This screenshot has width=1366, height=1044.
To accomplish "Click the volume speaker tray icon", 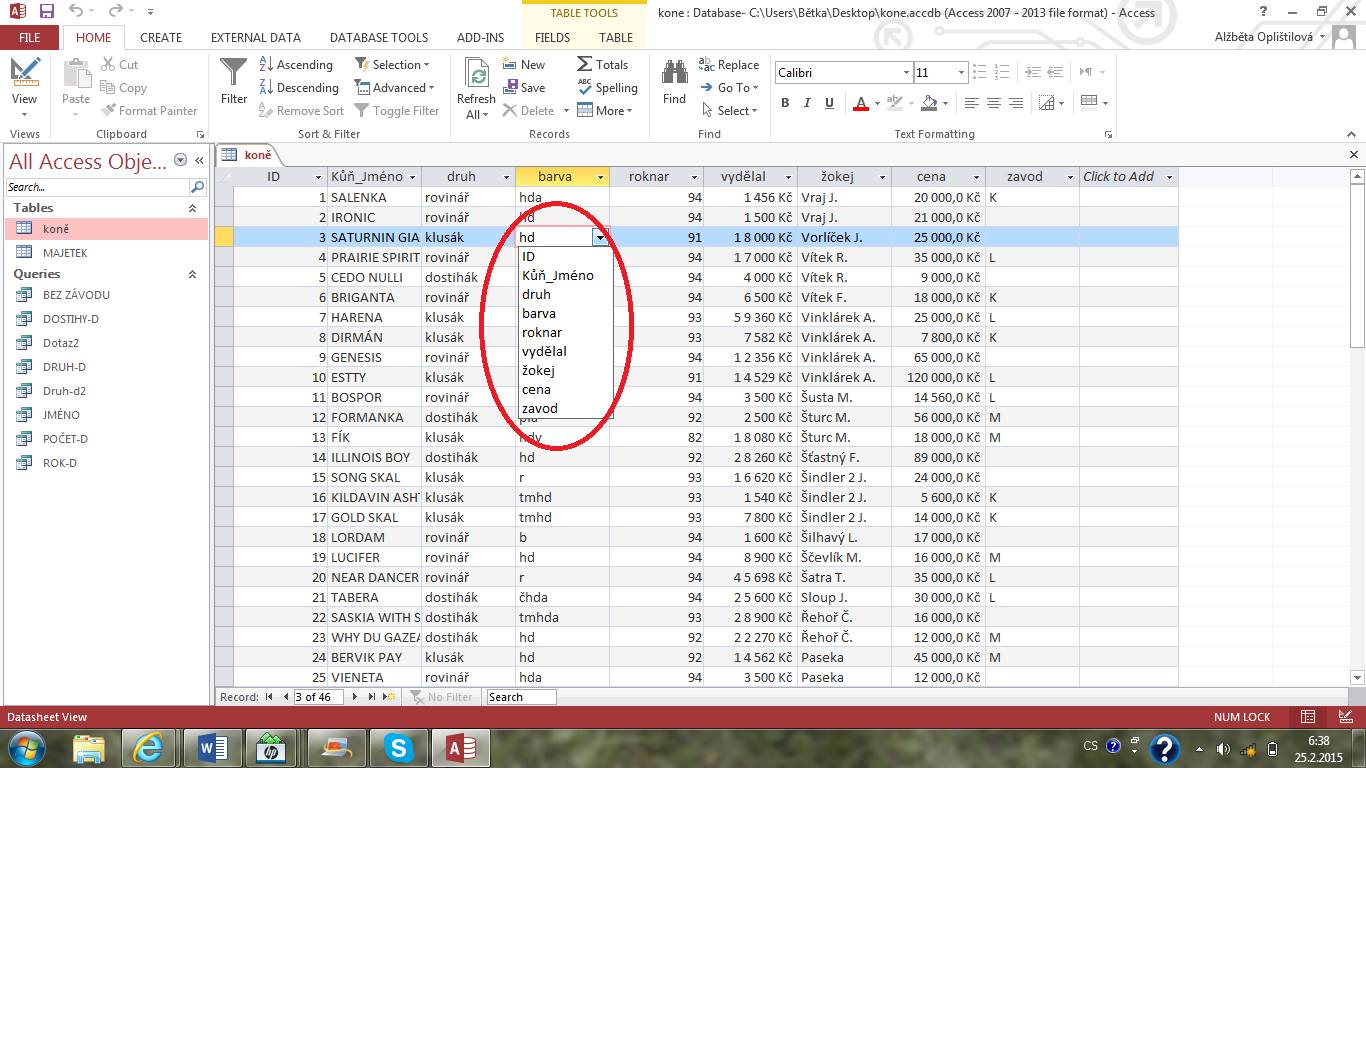I will click(x=1222, y=749).
